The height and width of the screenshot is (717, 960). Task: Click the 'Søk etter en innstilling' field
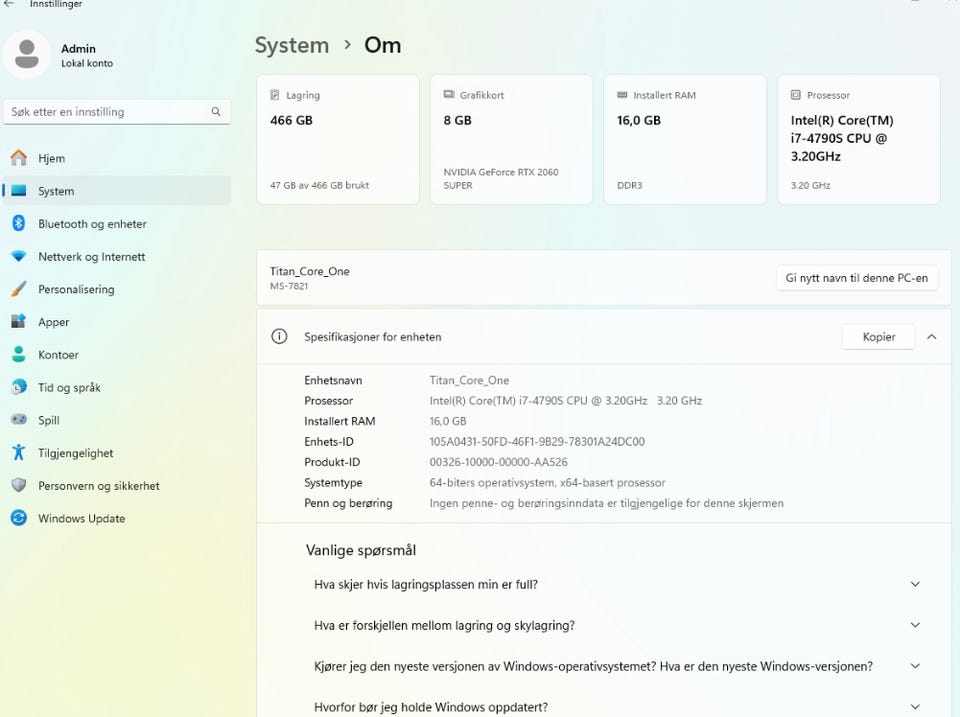pos(117,112)
